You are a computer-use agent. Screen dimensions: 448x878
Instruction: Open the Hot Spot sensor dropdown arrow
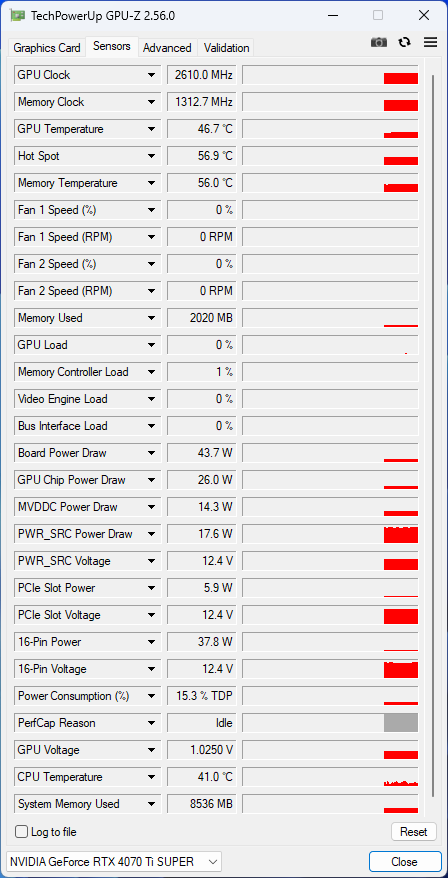(151, 156)
